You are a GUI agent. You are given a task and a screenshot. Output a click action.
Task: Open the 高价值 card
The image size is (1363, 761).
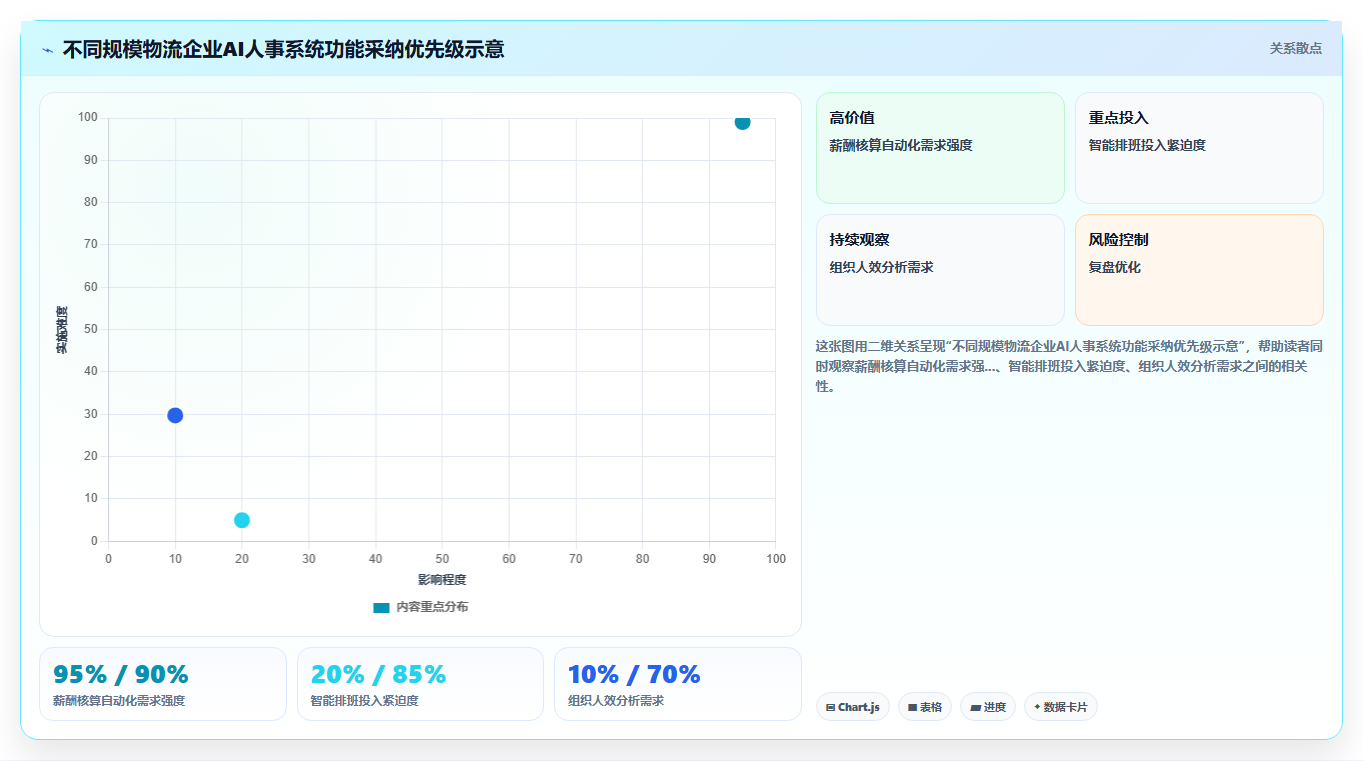pos(940,148)
